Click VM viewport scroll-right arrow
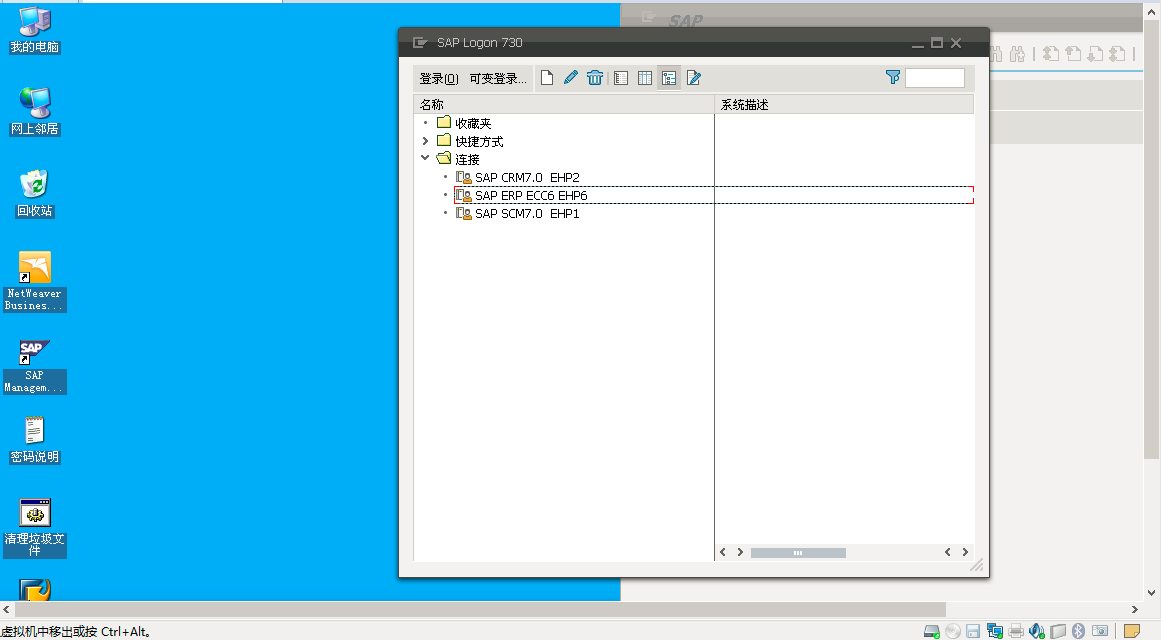The width and height of the screenshot is (1161, 640). click(1135, 609)
